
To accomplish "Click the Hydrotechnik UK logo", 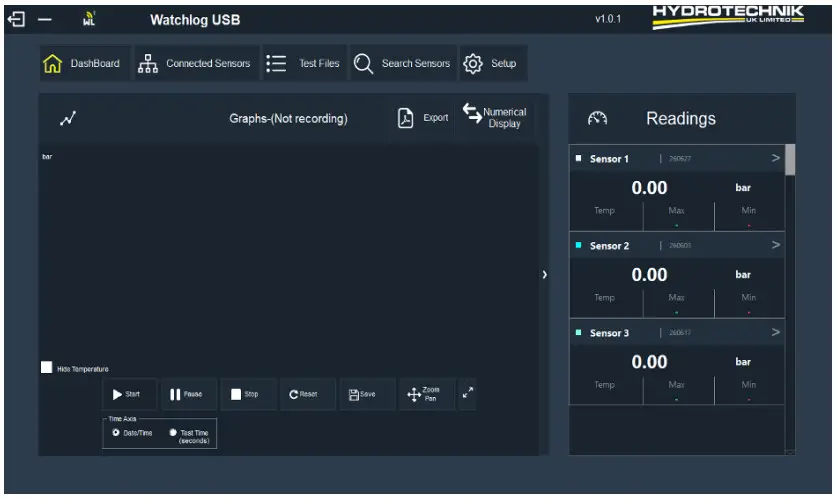I will pyautogui.click(x=728, y=17).
